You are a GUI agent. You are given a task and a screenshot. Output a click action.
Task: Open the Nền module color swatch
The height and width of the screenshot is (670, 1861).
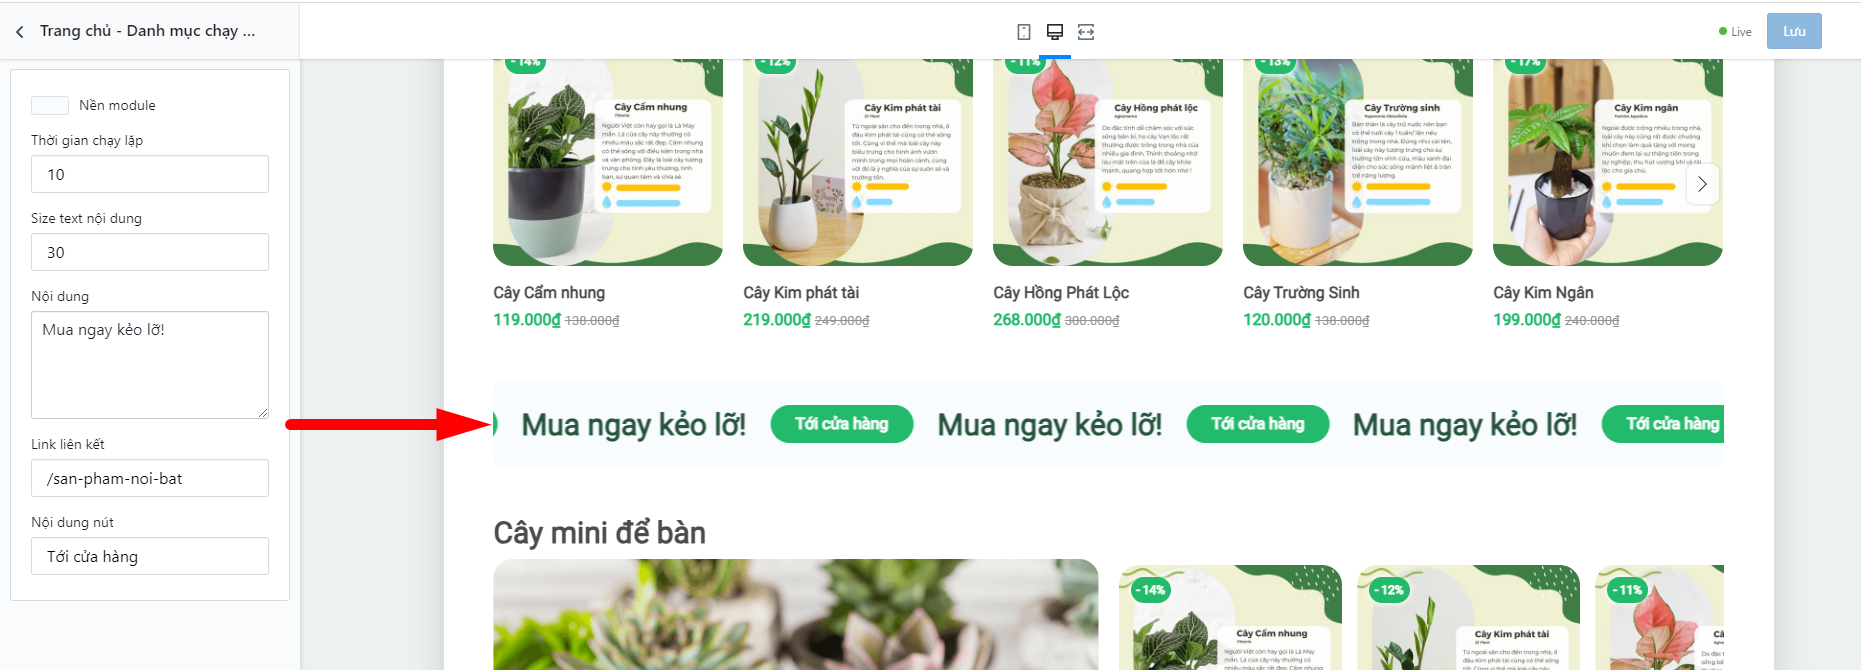50,105
